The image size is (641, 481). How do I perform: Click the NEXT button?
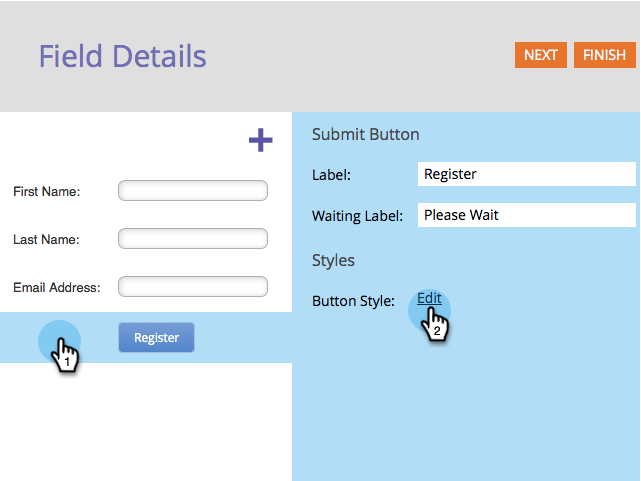[x=540, y=55]
